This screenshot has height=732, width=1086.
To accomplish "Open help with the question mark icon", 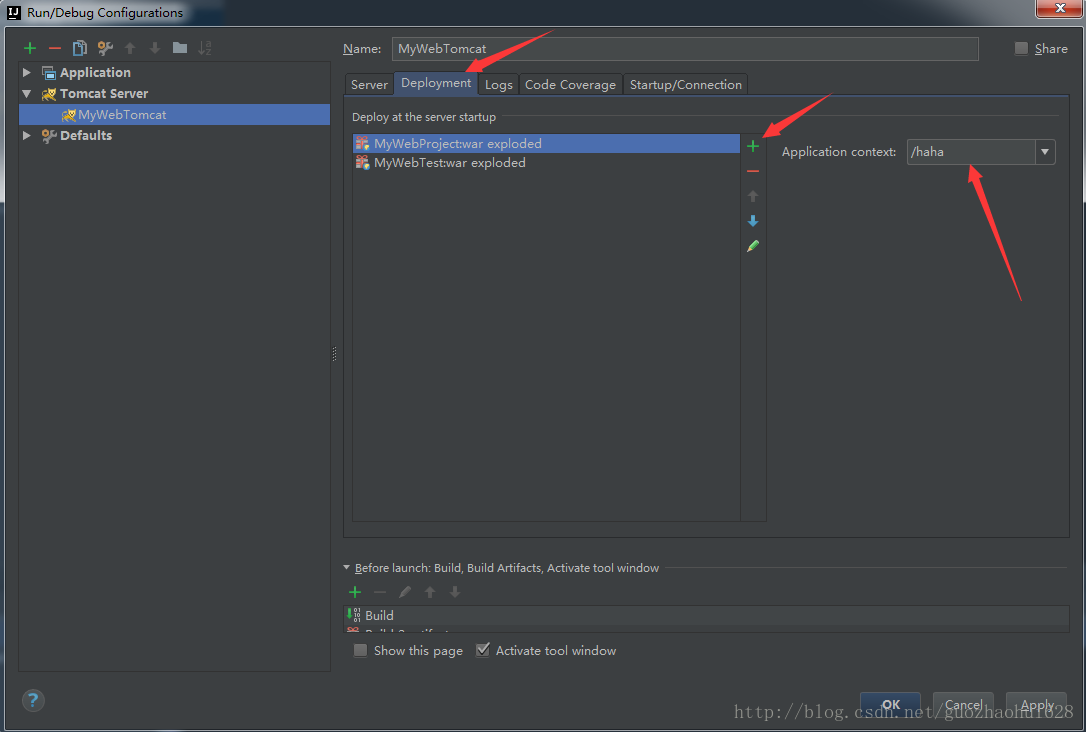I will pos(33,700).
